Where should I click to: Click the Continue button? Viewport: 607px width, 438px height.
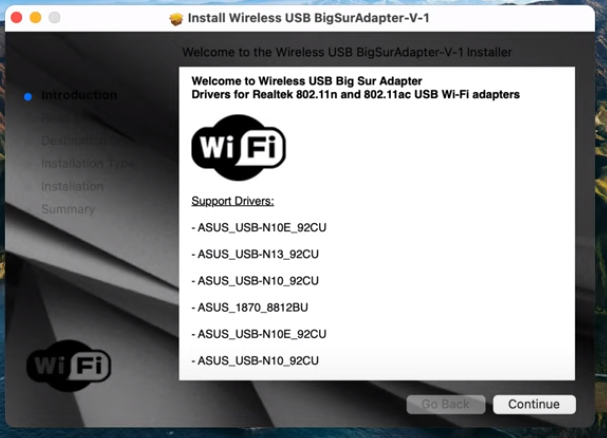pyautogui.click(x=533, y=404)
